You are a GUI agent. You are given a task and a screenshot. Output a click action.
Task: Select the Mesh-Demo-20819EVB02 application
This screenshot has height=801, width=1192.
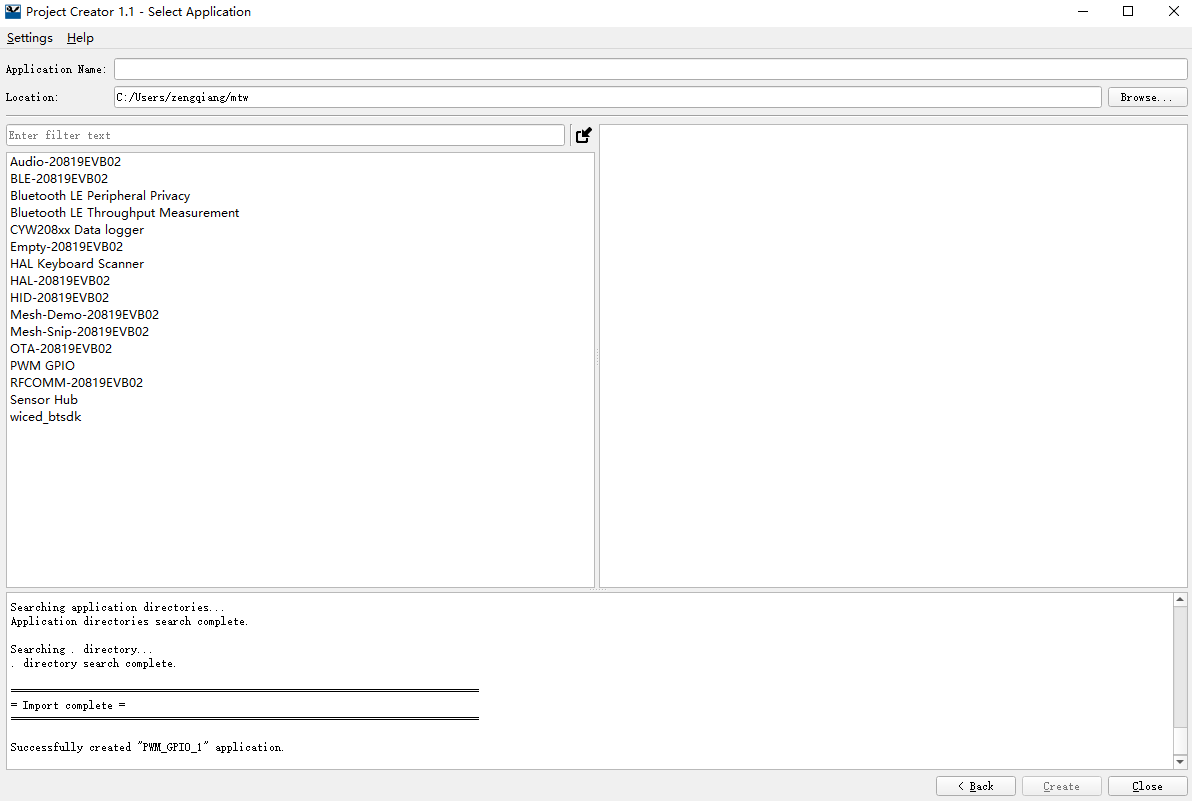pyautogui.click(x=84, y=314)
